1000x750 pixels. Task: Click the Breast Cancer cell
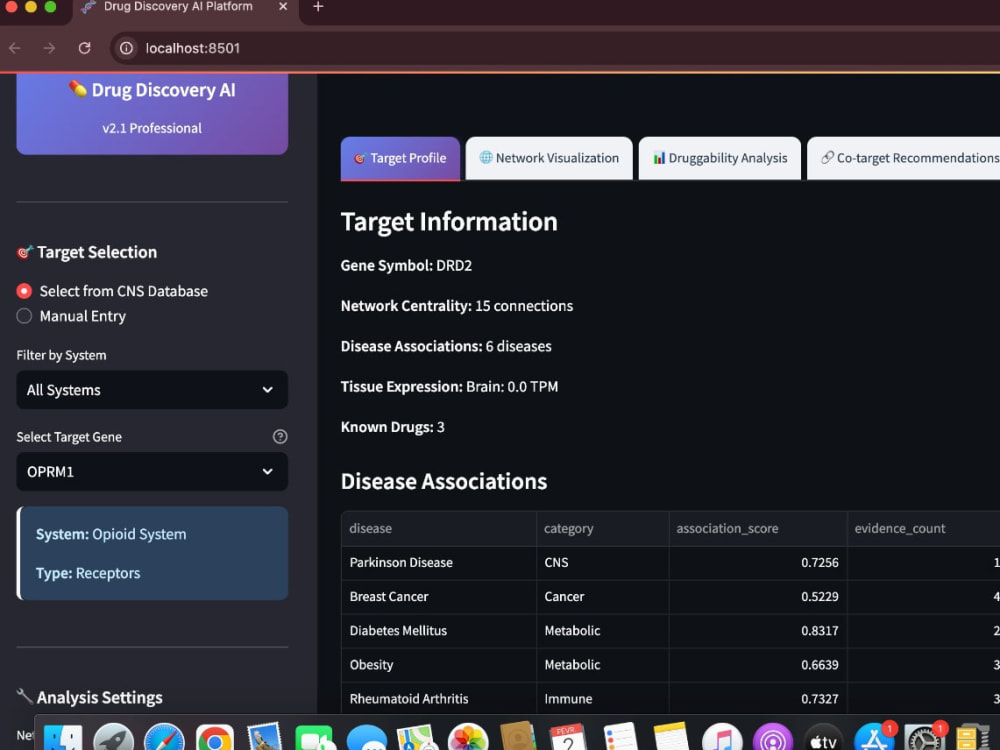click(439, 597)
